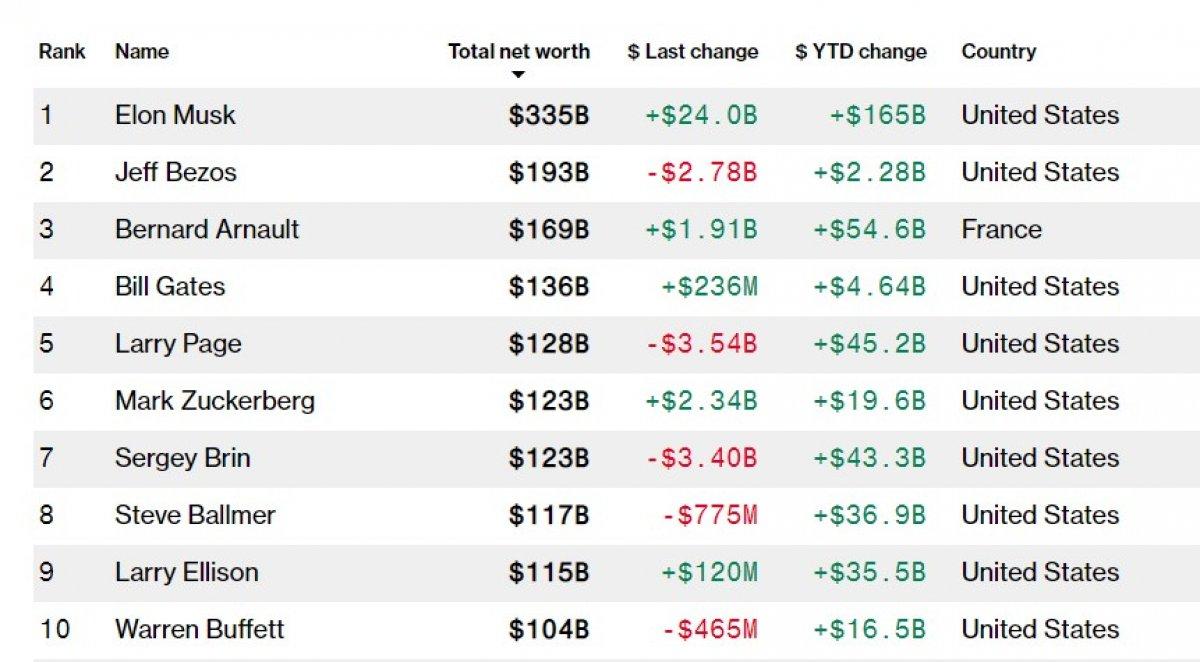Open Larry Ellison's profile
Image resolution: width=1200 pixels, height=662 pixels.
187,572
